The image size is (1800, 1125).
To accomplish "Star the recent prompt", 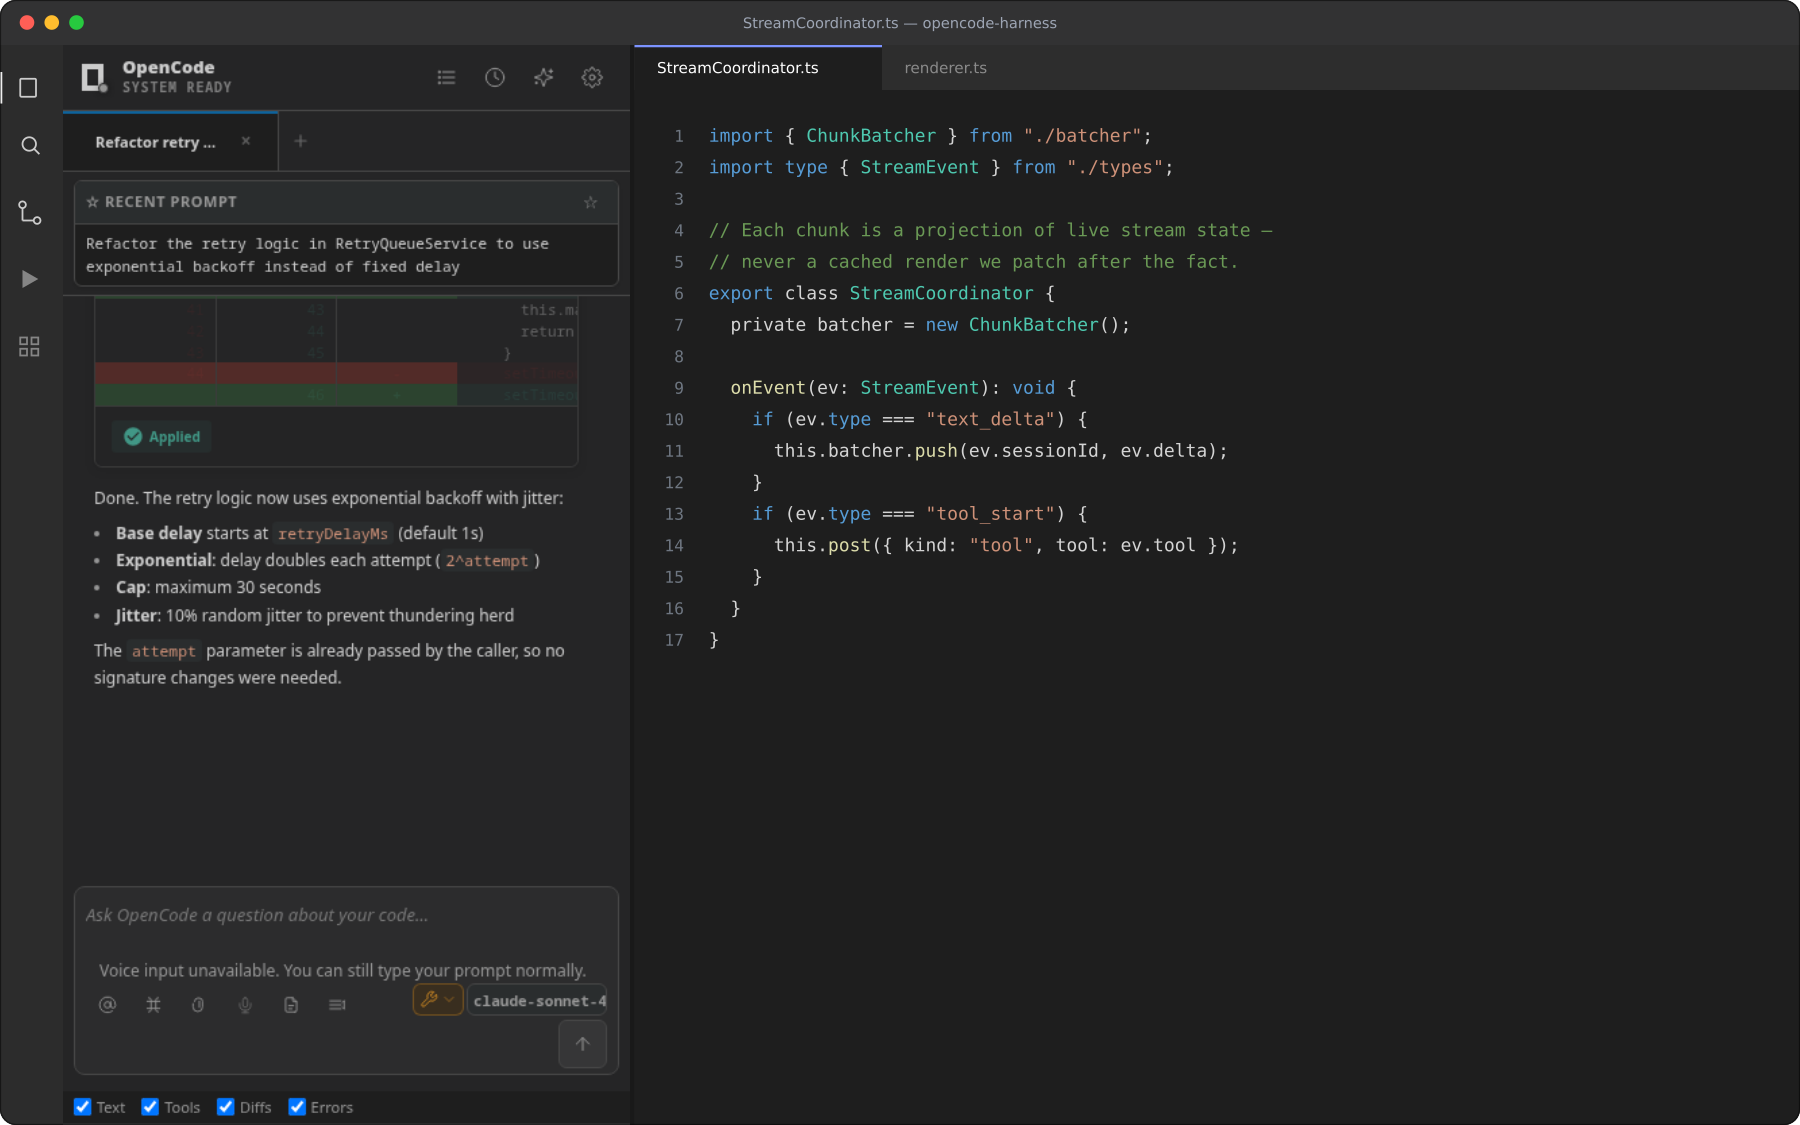I will [591, 202].
